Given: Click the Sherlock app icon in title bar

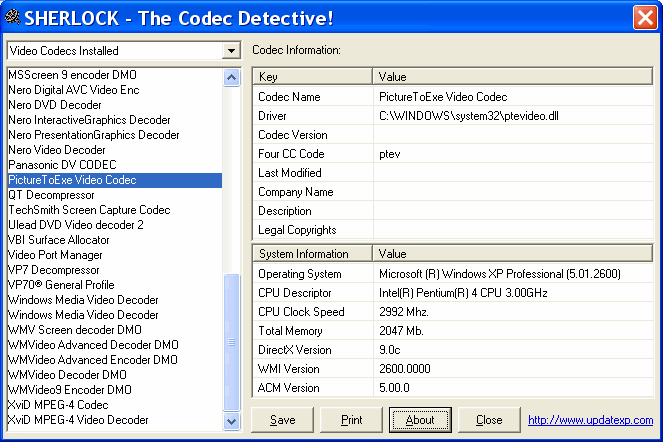Looking at the screenshot, I should point(12,17).
